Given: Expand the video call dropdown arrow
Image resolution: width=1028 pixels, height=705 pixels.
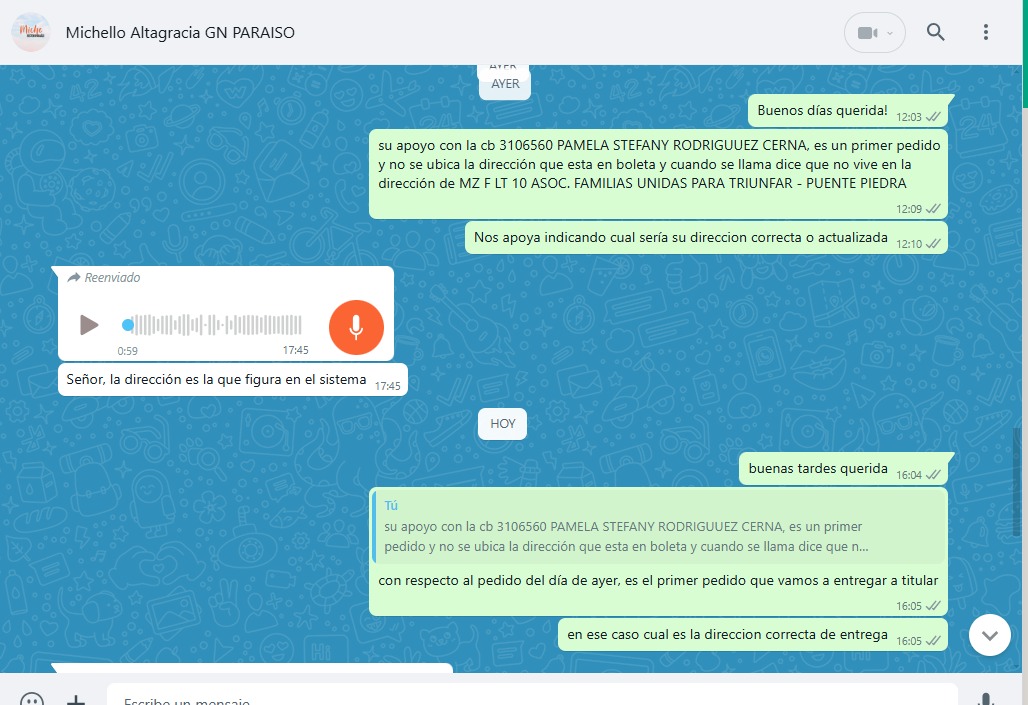Looking at the screenshot, I should [891, 33].
